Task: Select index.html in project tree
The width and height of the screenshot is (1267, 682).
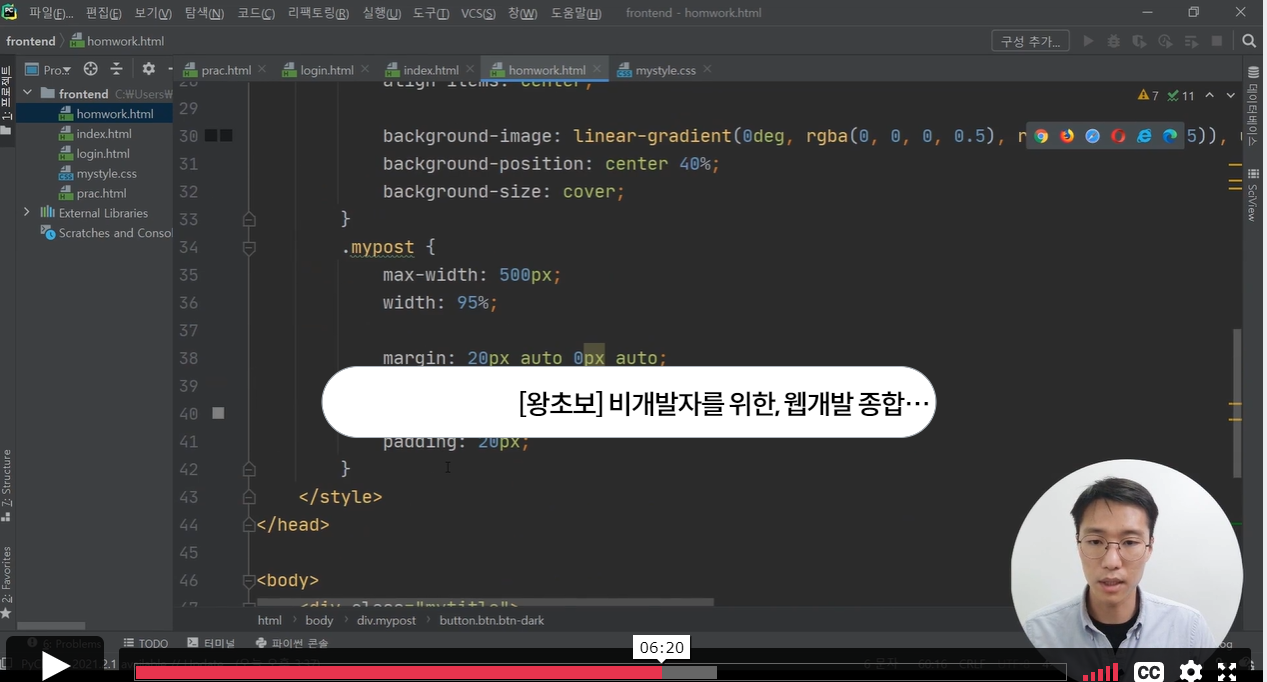Action: click(94, 133)
